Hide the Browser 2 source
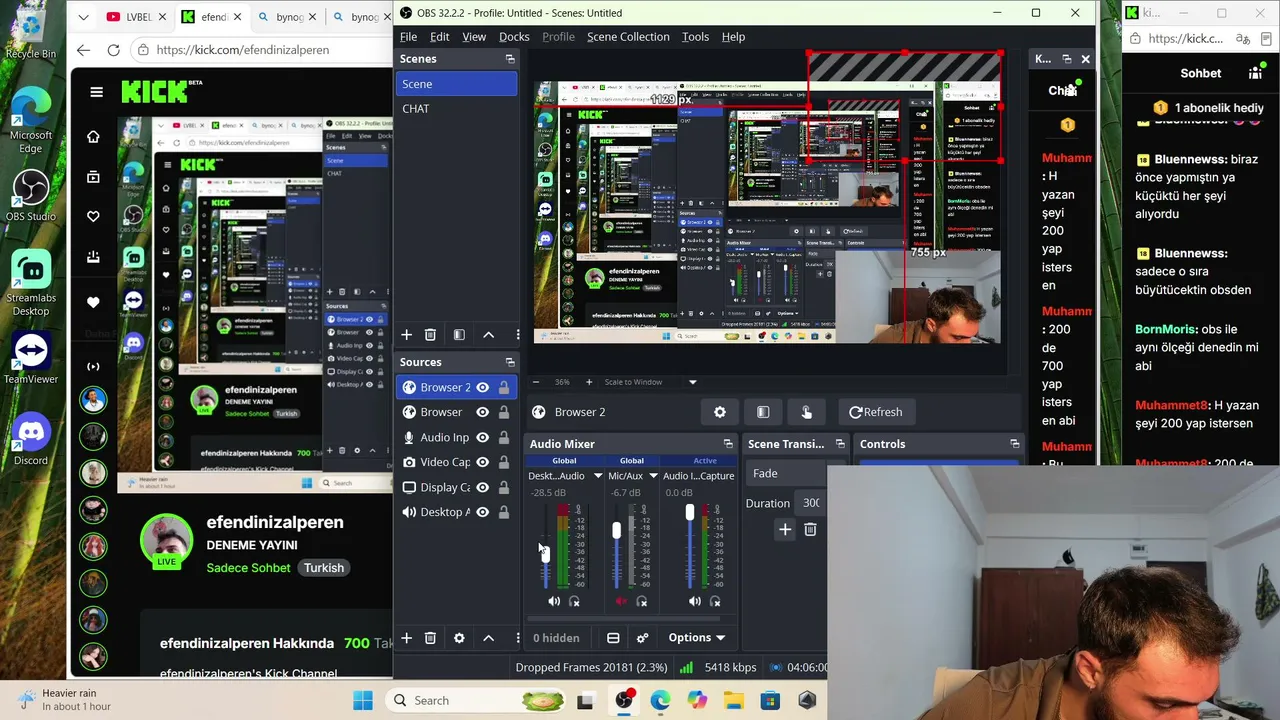The height and width of the screenshot is (720, 1280). tap(482, 387)
